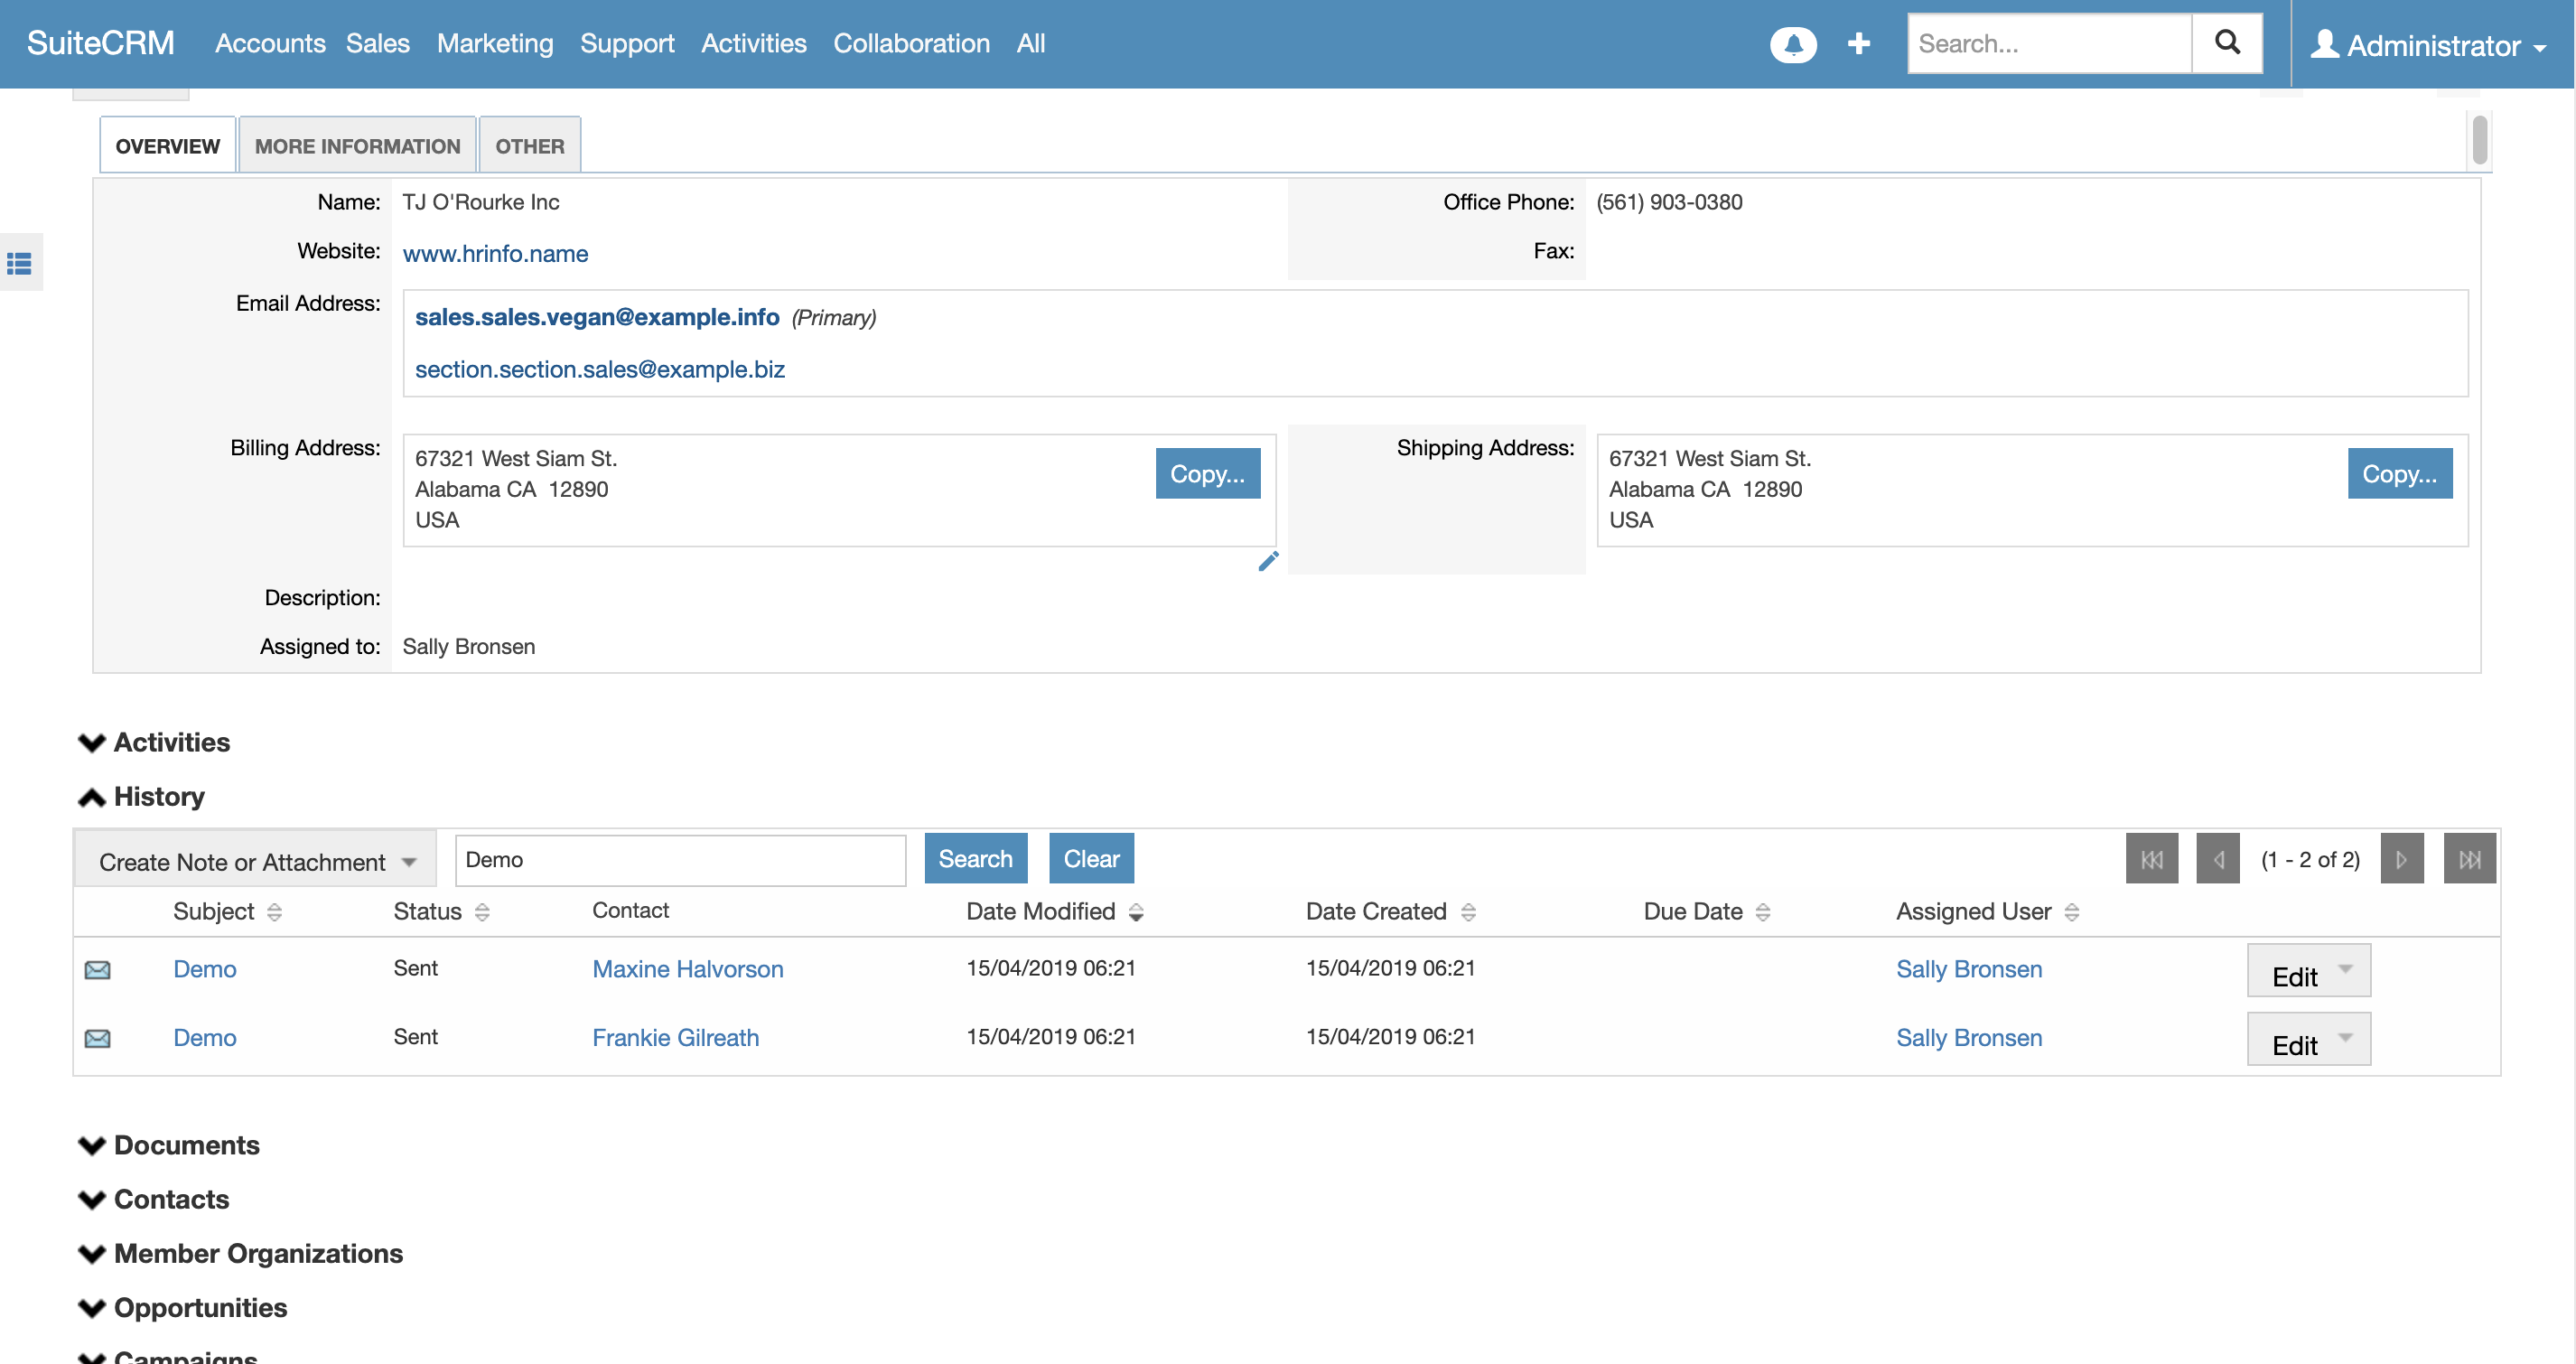Expand the Opportunities subpanel
Image resolution: width=2576 pixels, height=1364 pixels.
pos(92,1307)
